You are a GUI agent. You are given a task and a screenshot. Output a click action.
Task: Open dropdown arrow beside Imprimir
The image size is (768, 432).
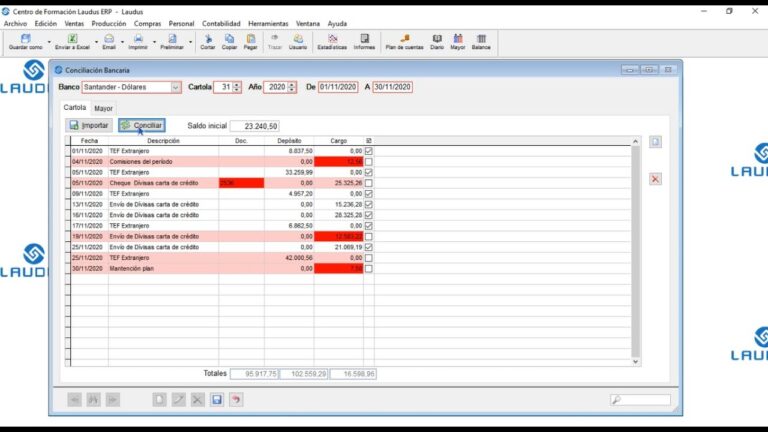(154, 42)
